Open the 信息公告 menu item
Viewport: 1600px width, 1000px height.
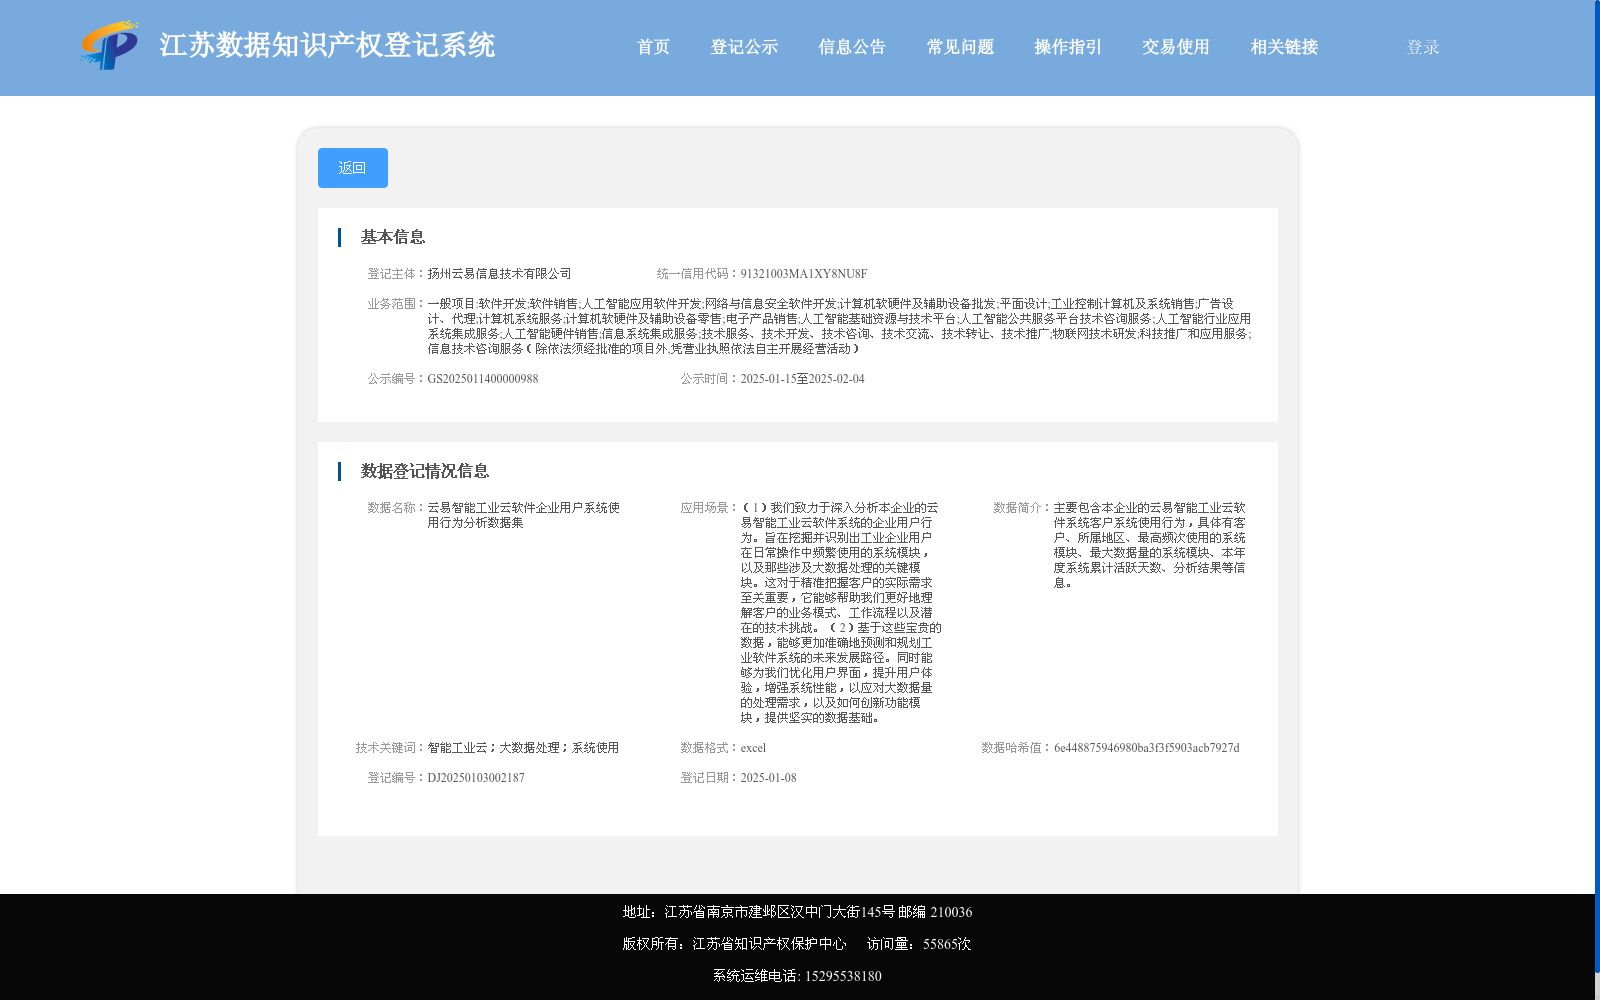852,47
